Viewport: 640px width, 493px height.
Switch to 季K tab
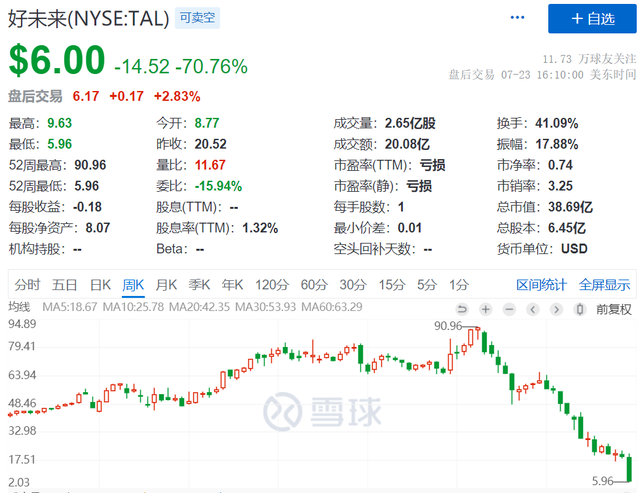click(199, 285)
